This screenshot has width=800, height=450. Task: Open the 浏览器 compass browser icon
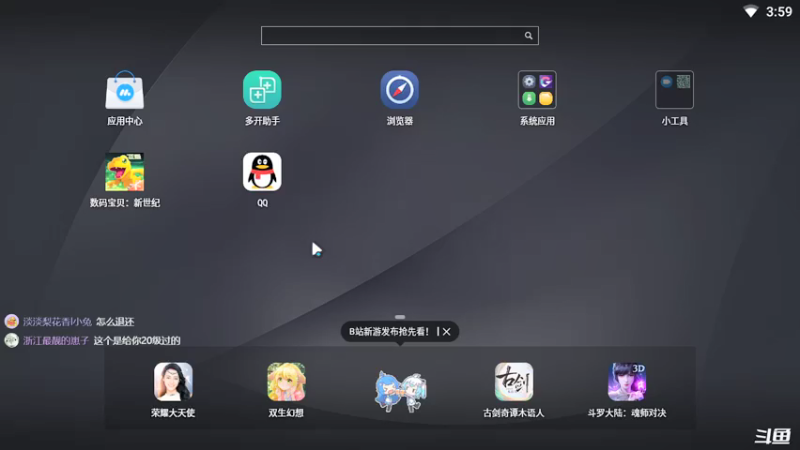(399, 90)
